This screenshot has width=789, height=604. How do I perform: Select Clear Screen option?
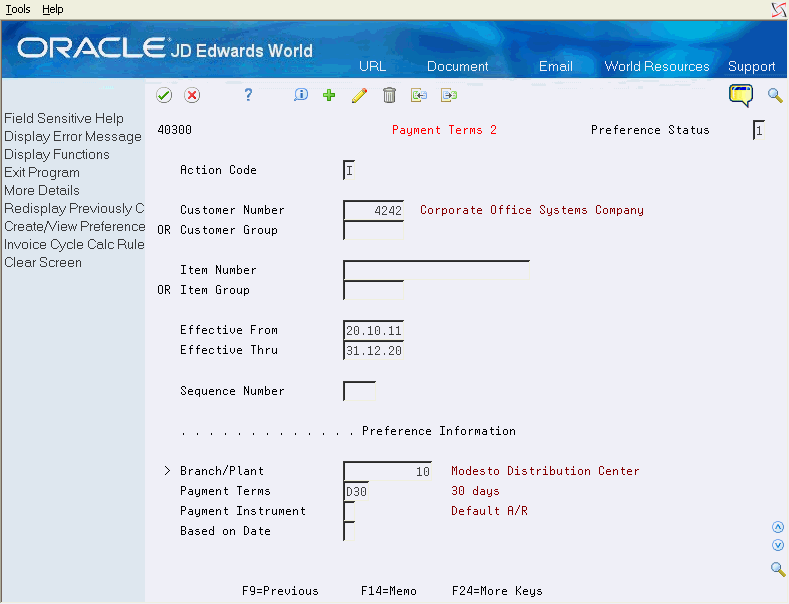(43, 262)
